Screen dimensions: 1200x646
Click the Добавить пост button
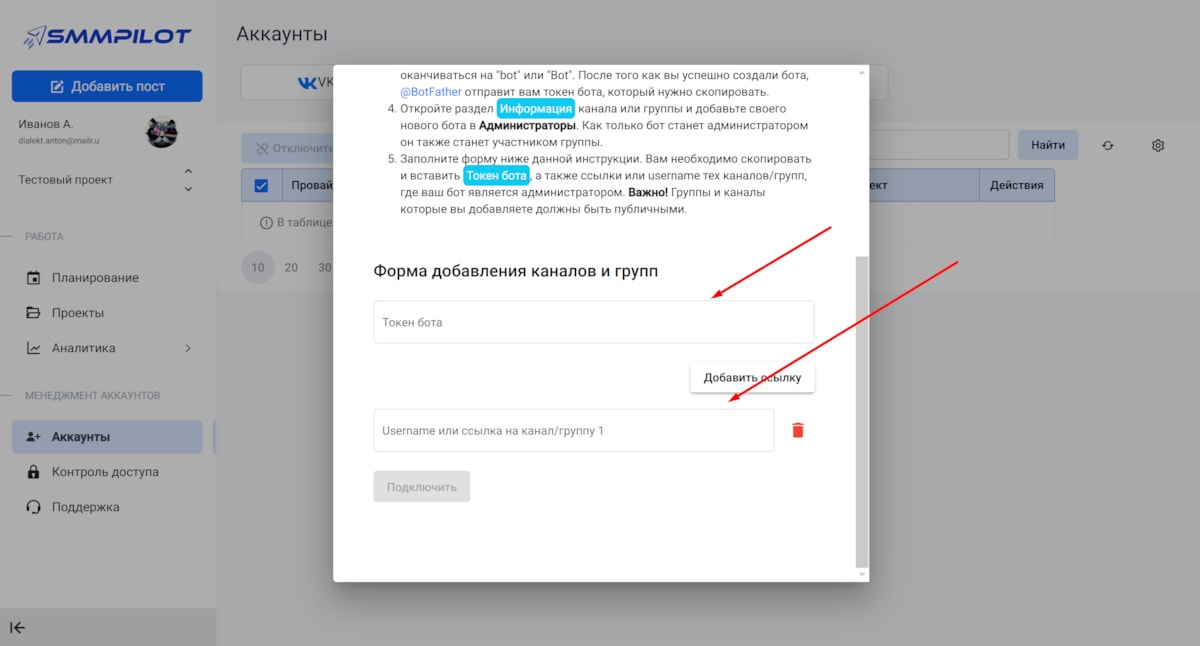[x=107, y=86]
